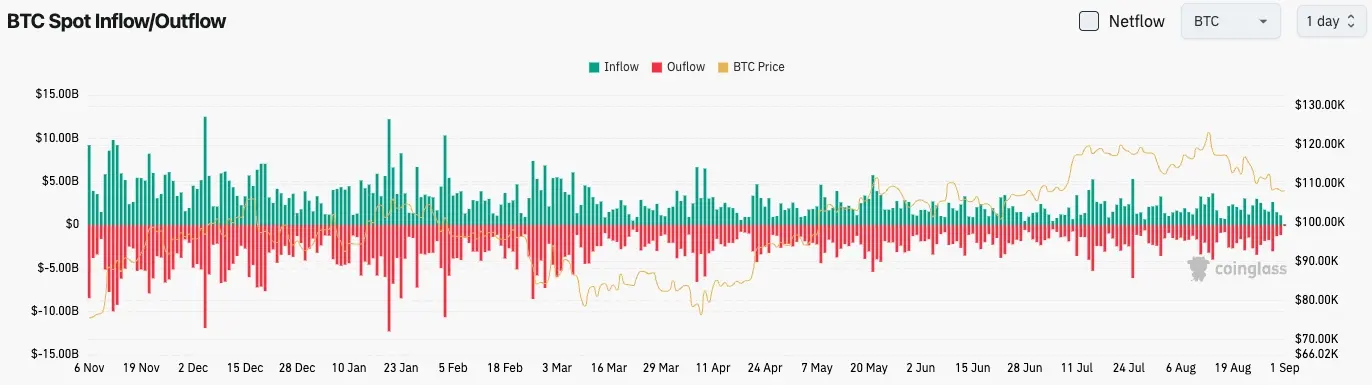Click the caret arrow in BTC selector
This screenshot has width=1372, height=385.
click(1263, 22)
